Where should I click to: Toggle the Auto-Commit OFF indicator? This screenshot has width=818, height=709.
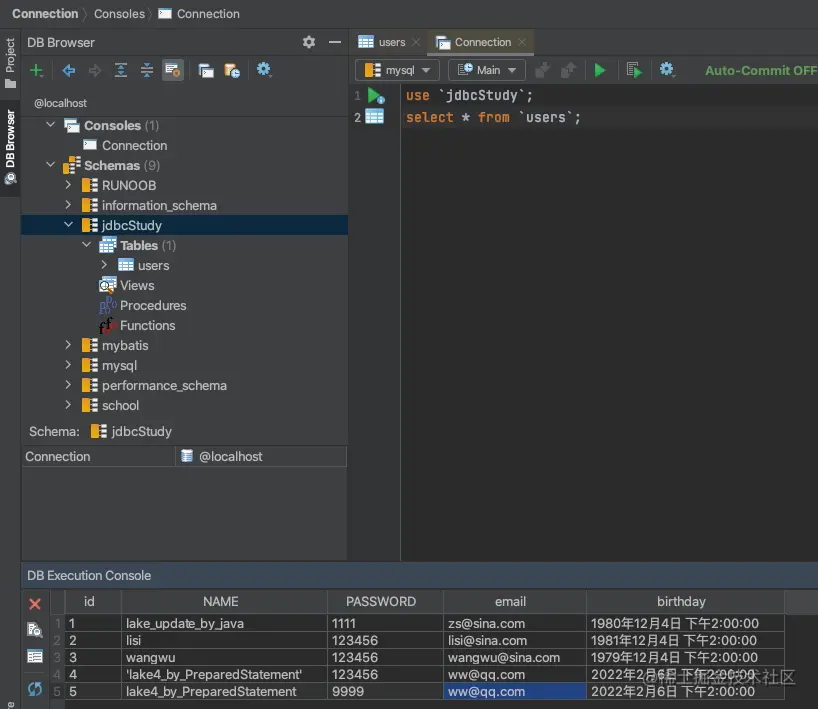(760, 70)
